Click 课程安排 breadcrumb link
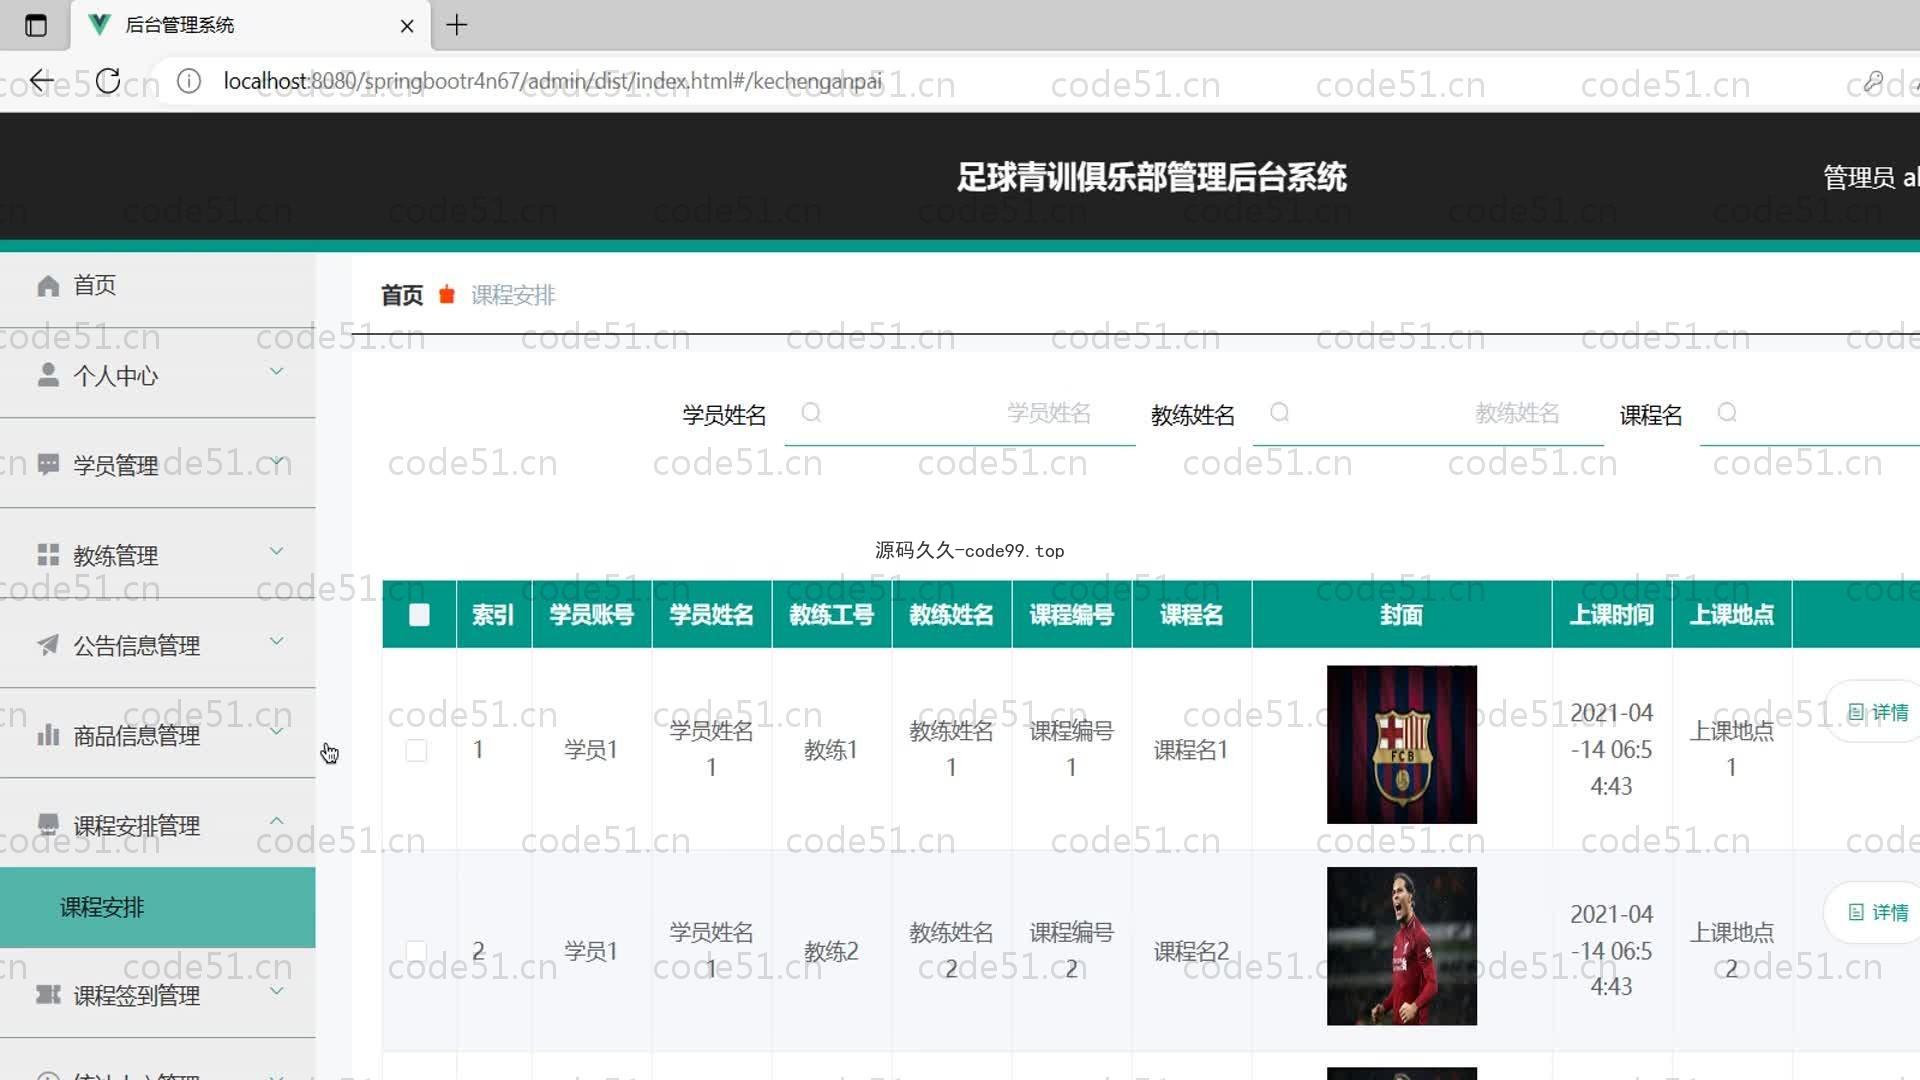Image resolution: width=1920 pixels, height=1080 pixels. click(513, 295)
